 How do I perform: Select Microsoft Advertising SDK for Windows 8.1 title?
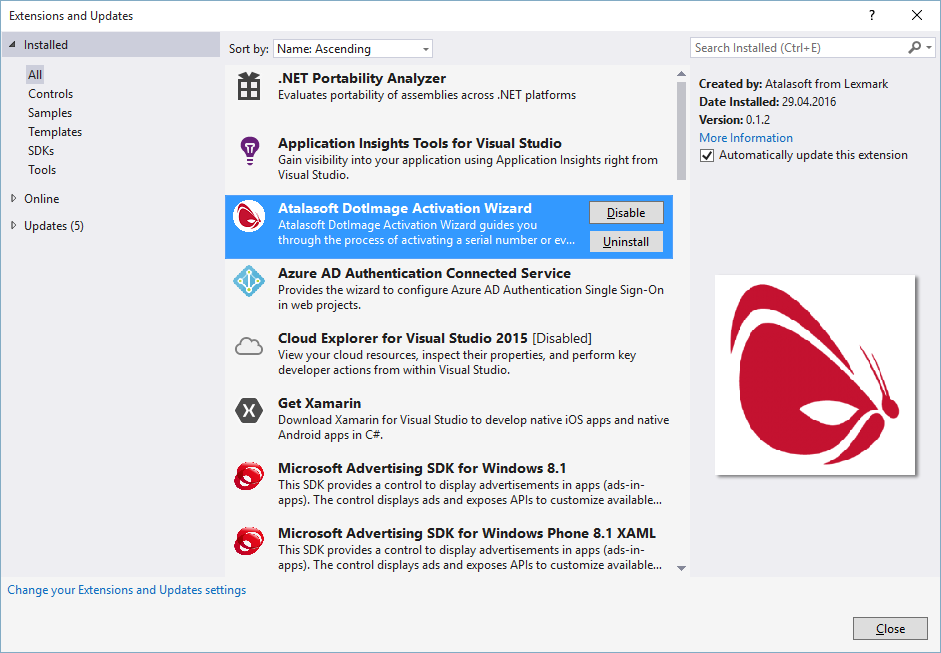422,468
